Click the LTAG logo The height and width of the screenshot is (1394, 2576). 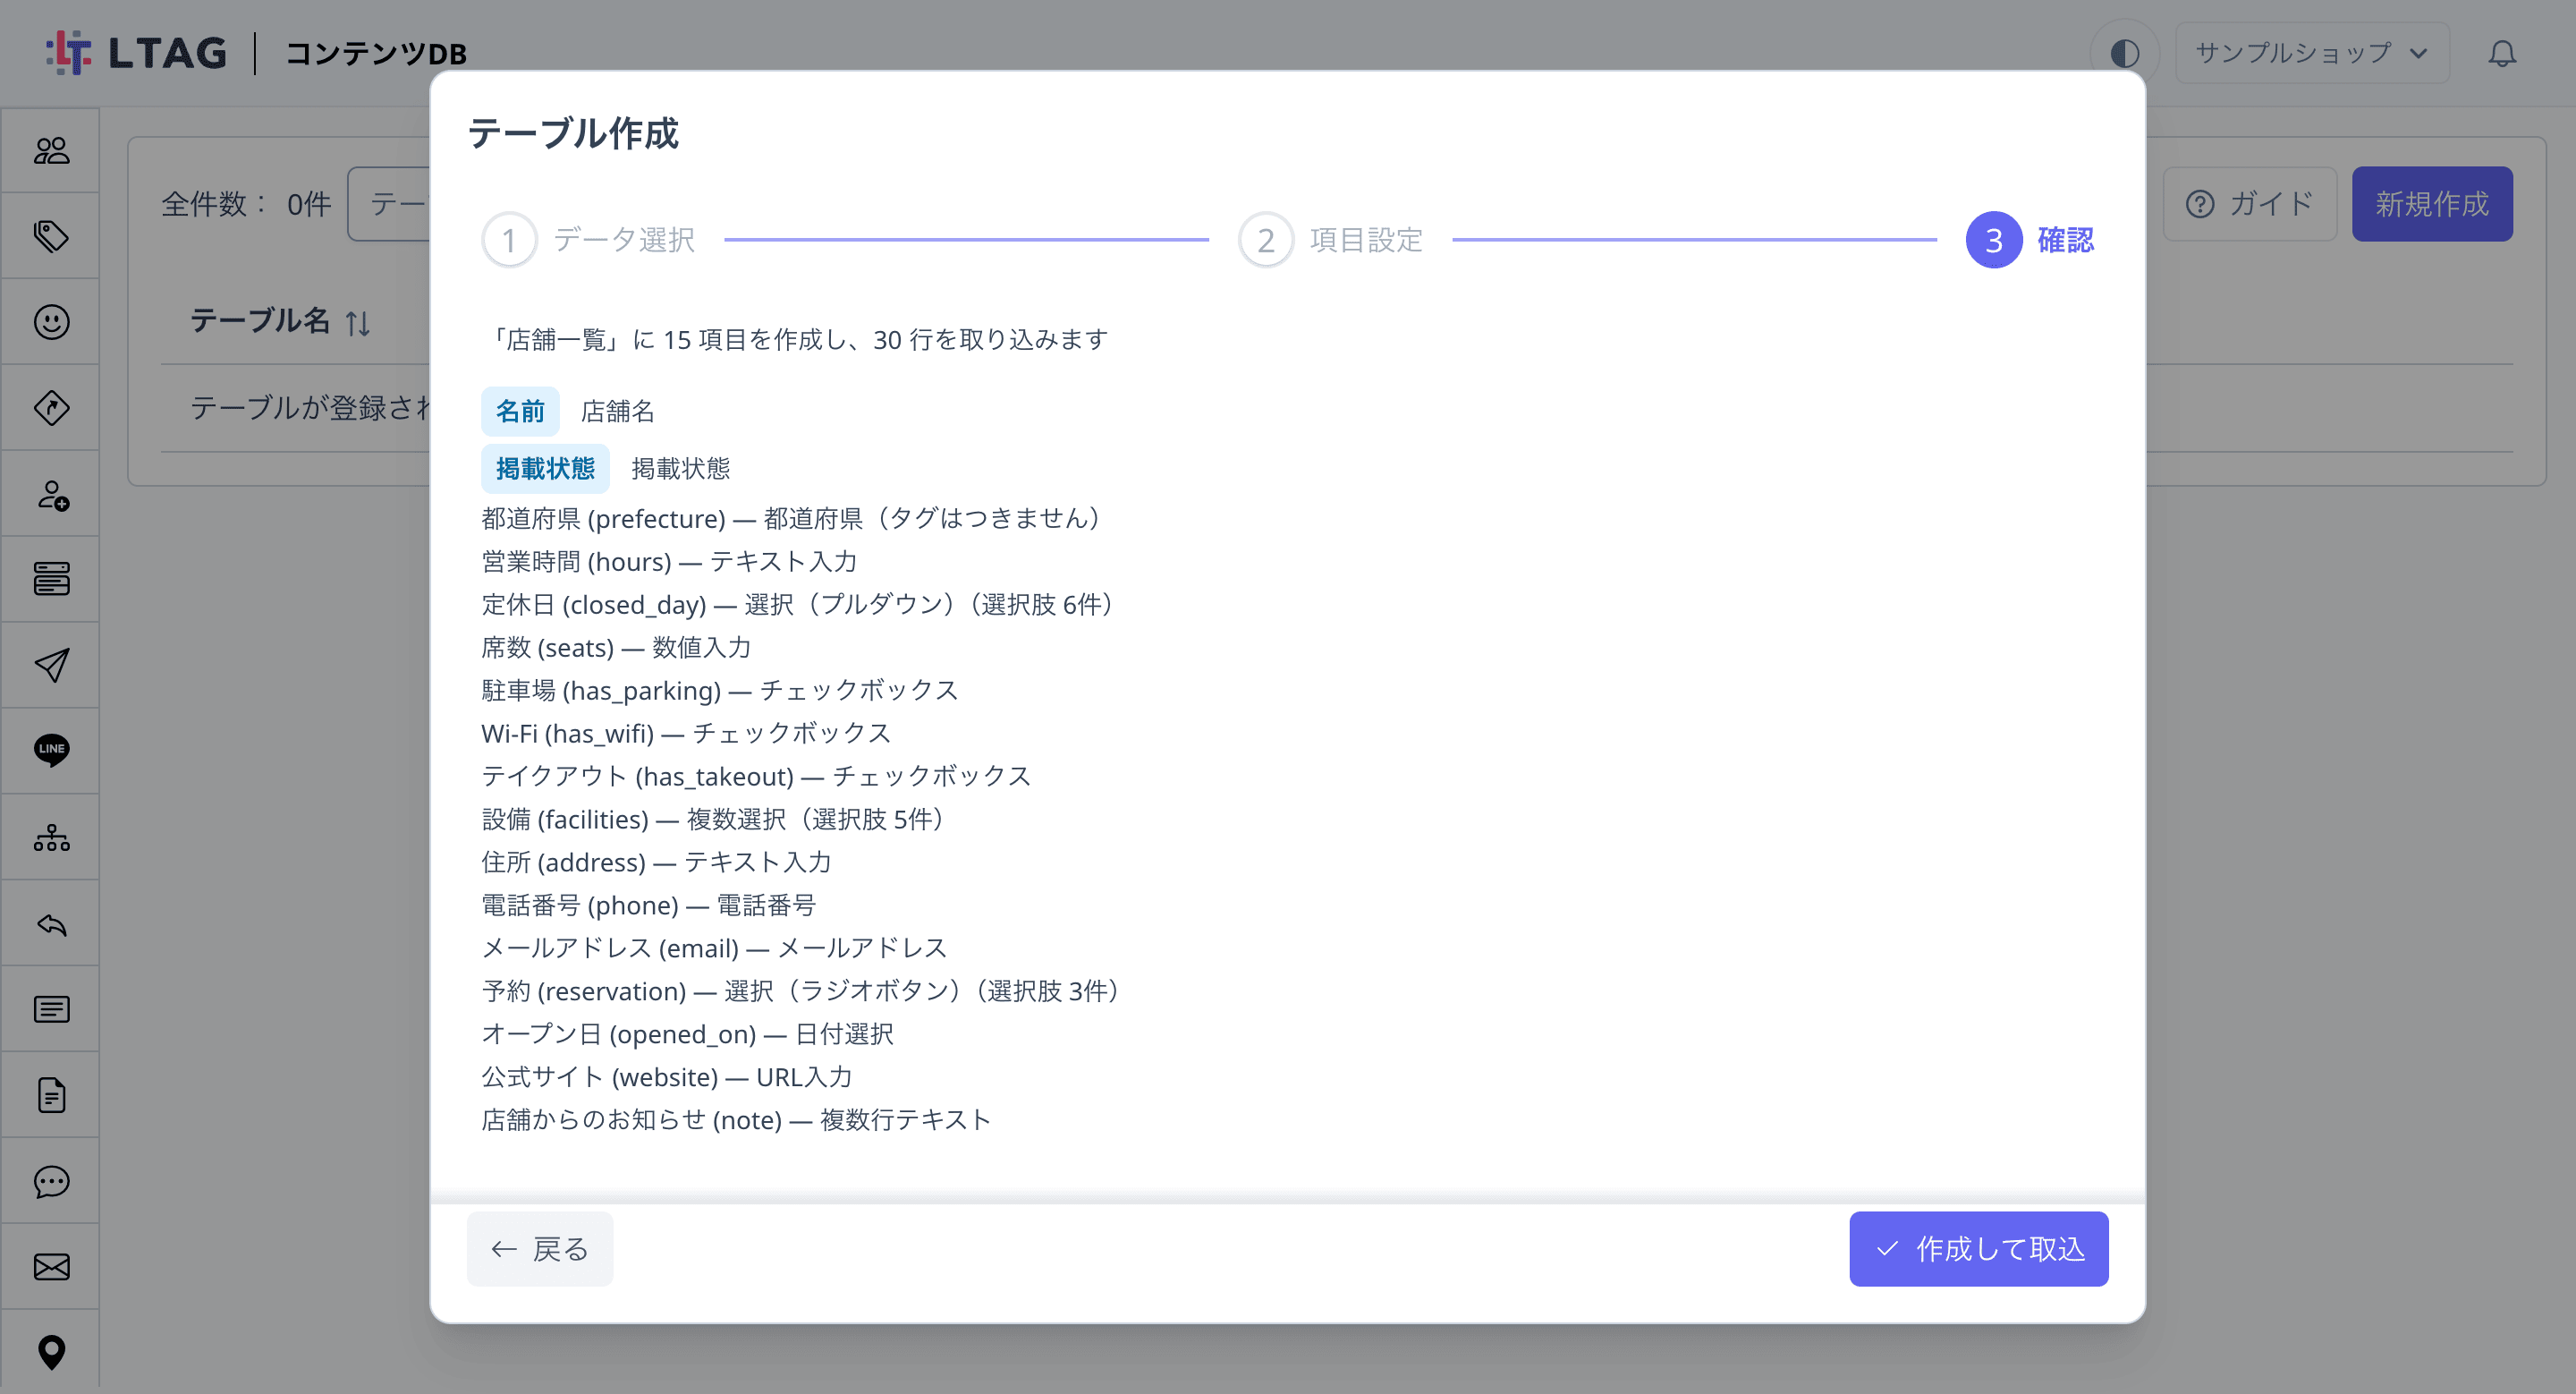point(137,53)
